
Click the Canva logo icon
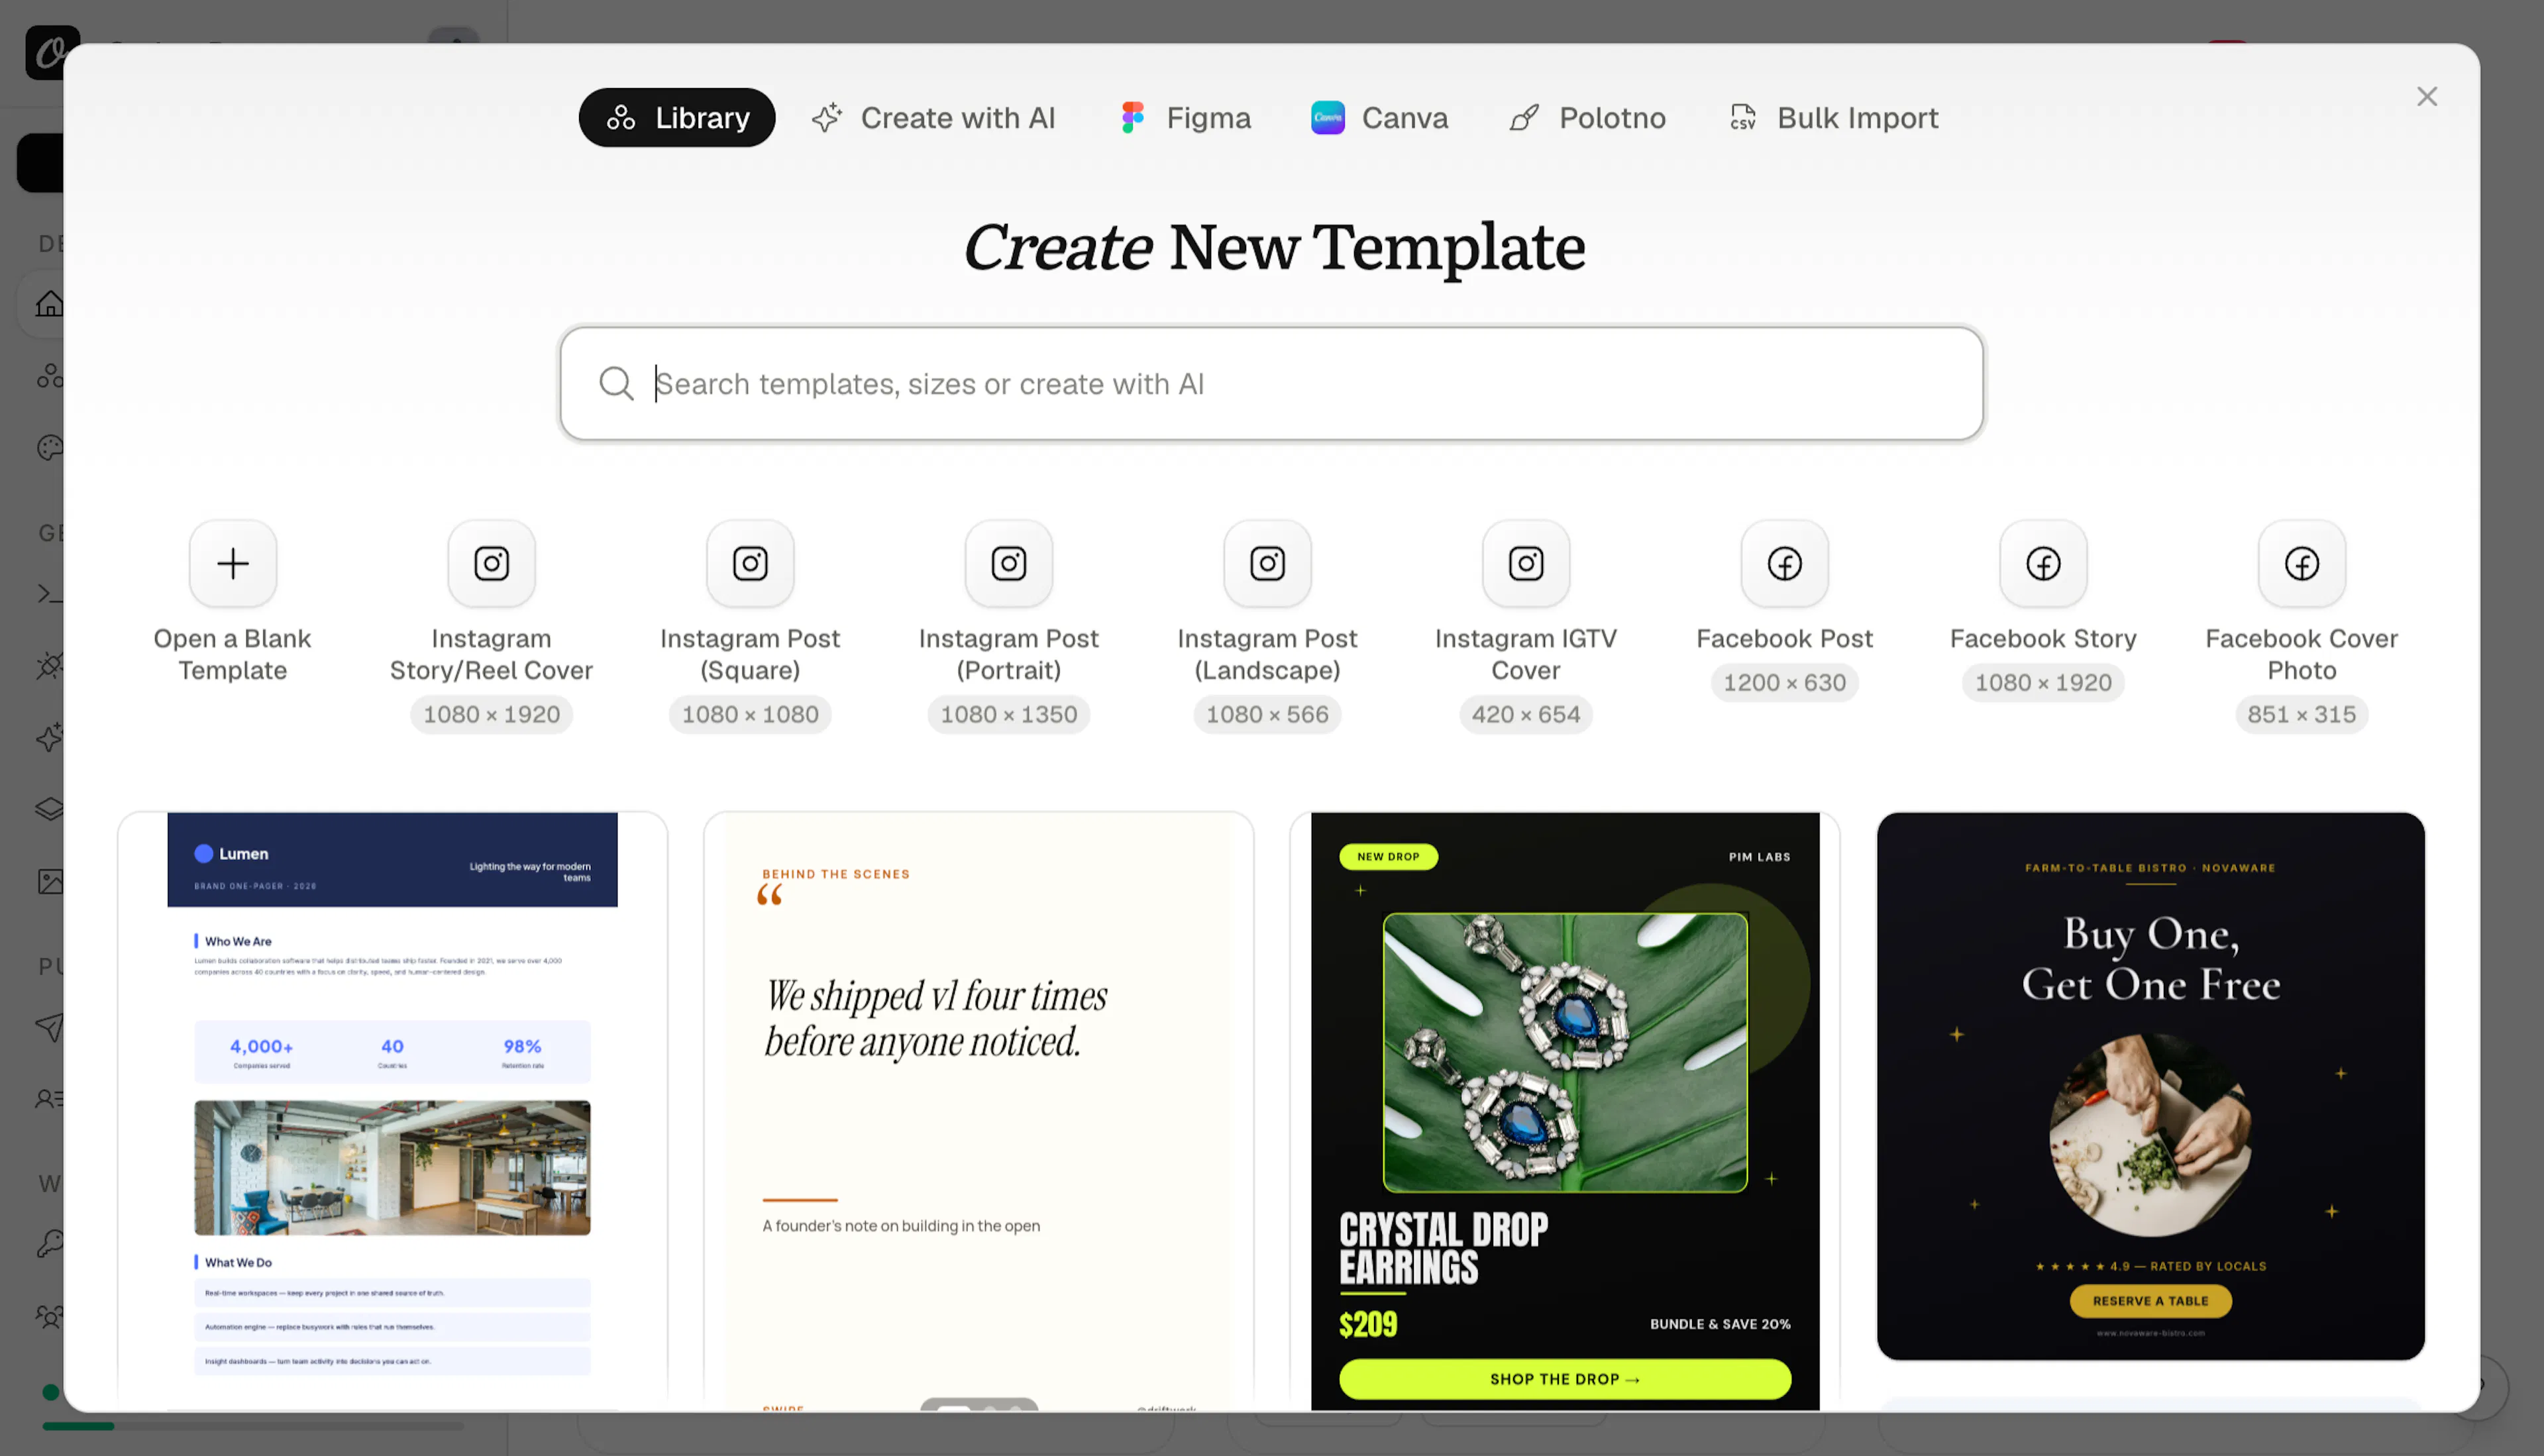tap(1328, 118)
